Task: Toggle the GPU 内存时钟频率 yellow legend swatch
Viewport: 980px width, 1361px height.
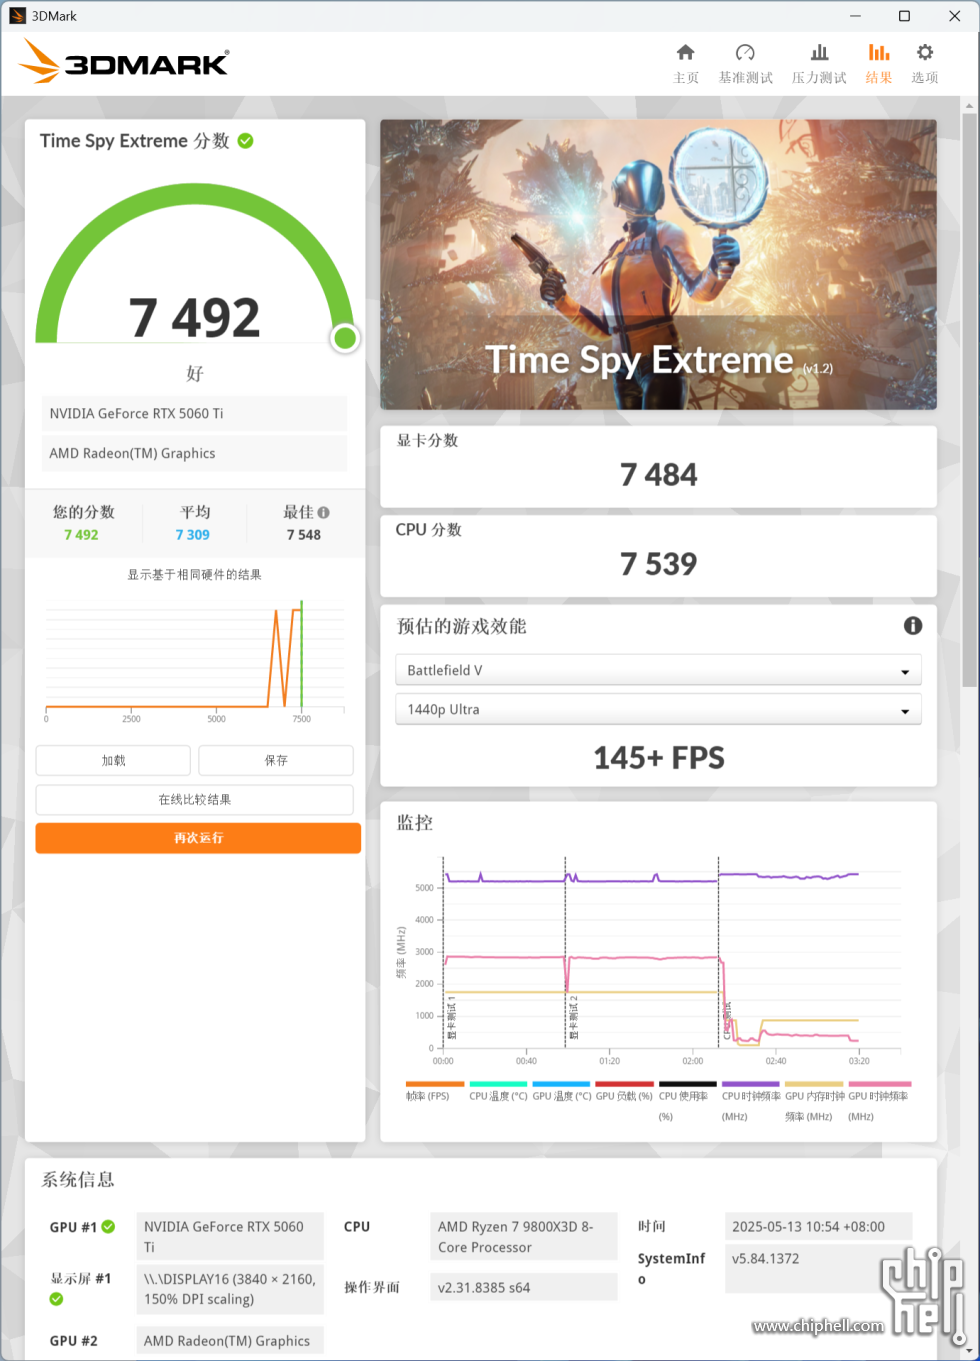Action: 814,1084
